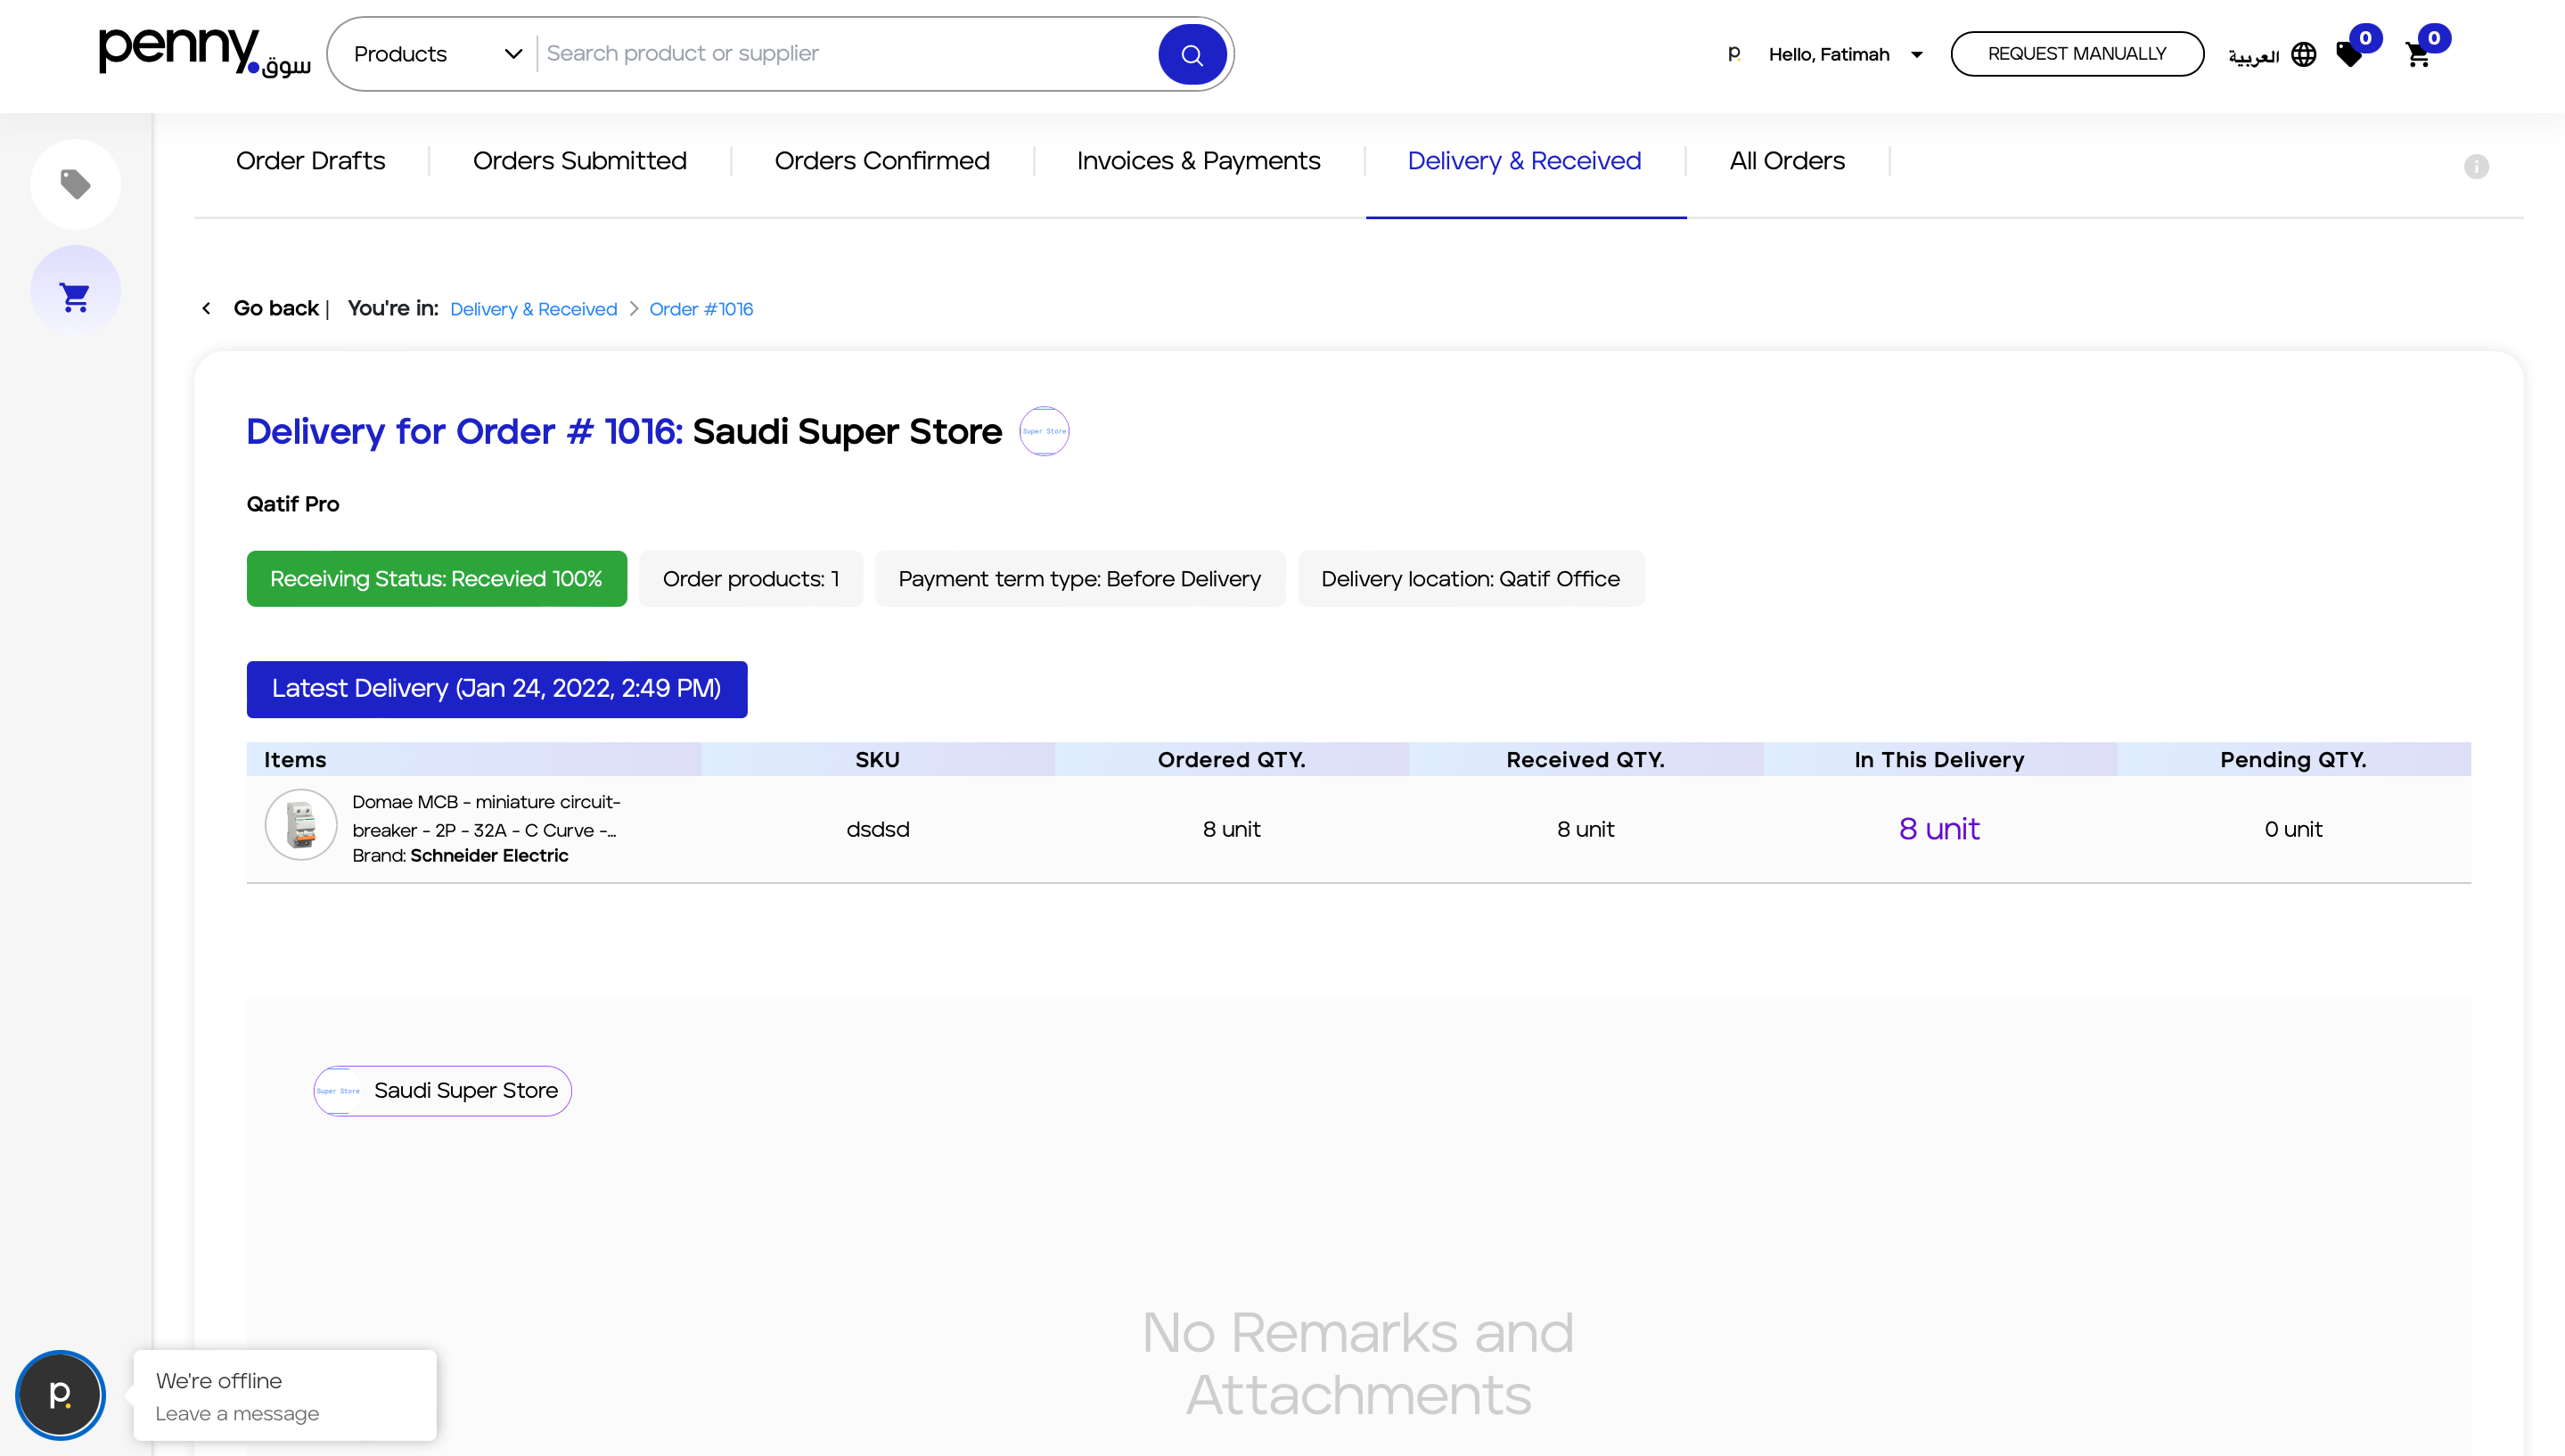The width and height of the screenshot is (2565, 1456).
Task: Click the Go back link text
Action: pos(276,308)
